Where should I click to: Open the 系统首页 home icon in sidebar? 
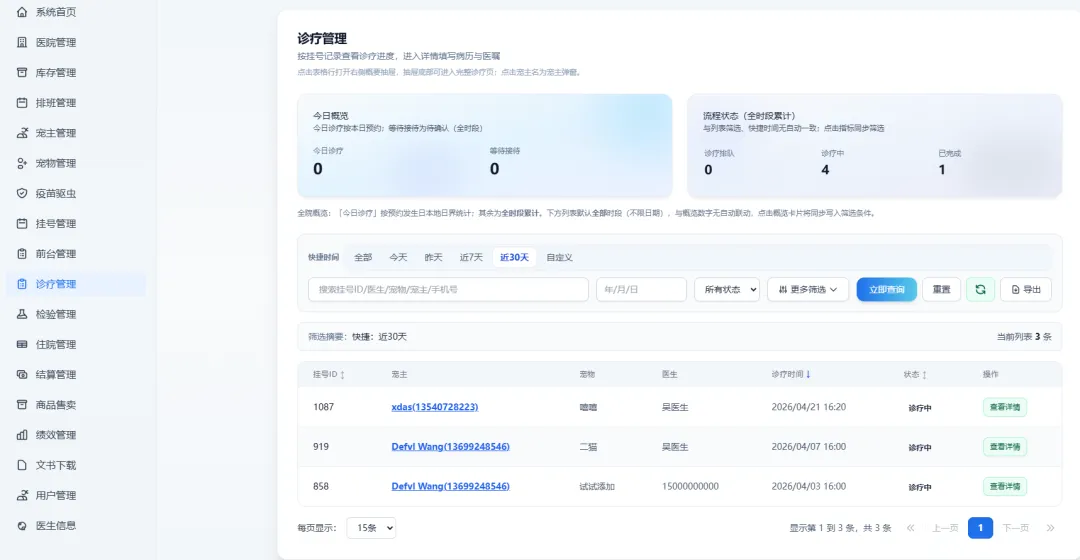point(22,12)
